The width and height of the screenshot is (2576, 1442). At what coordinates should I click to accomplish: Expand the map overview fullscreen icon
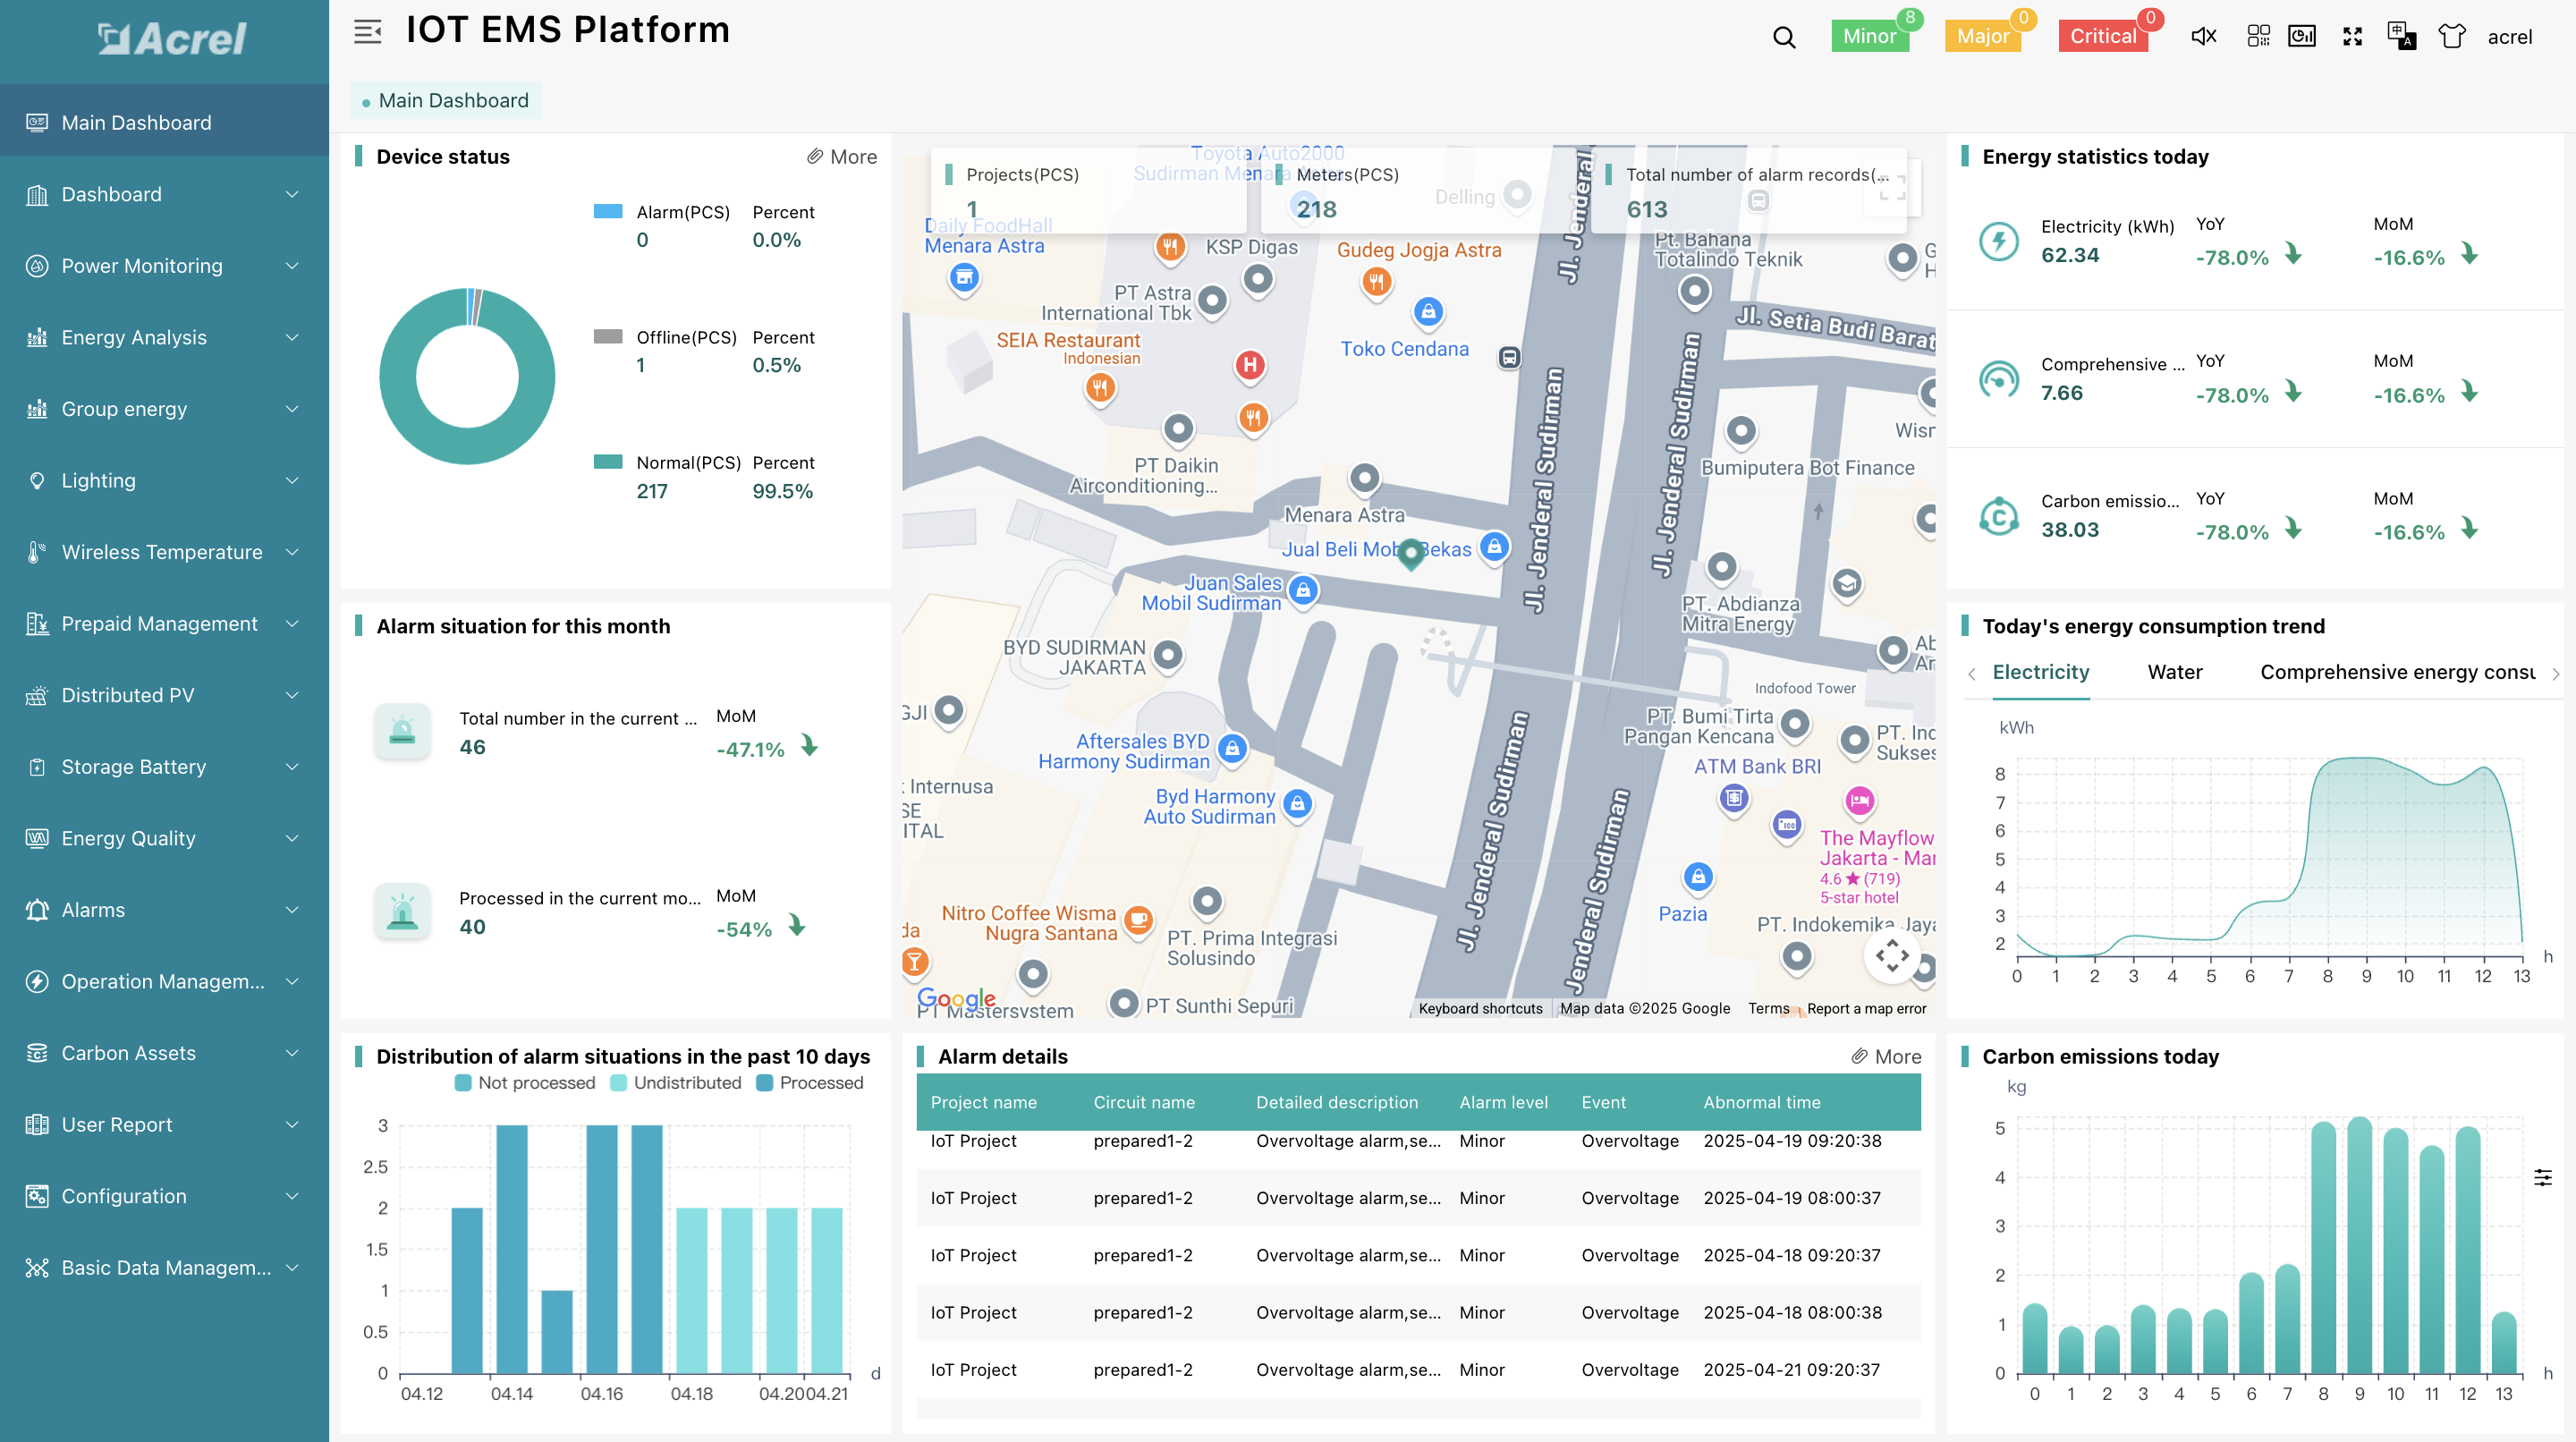tap(1891, 187)
